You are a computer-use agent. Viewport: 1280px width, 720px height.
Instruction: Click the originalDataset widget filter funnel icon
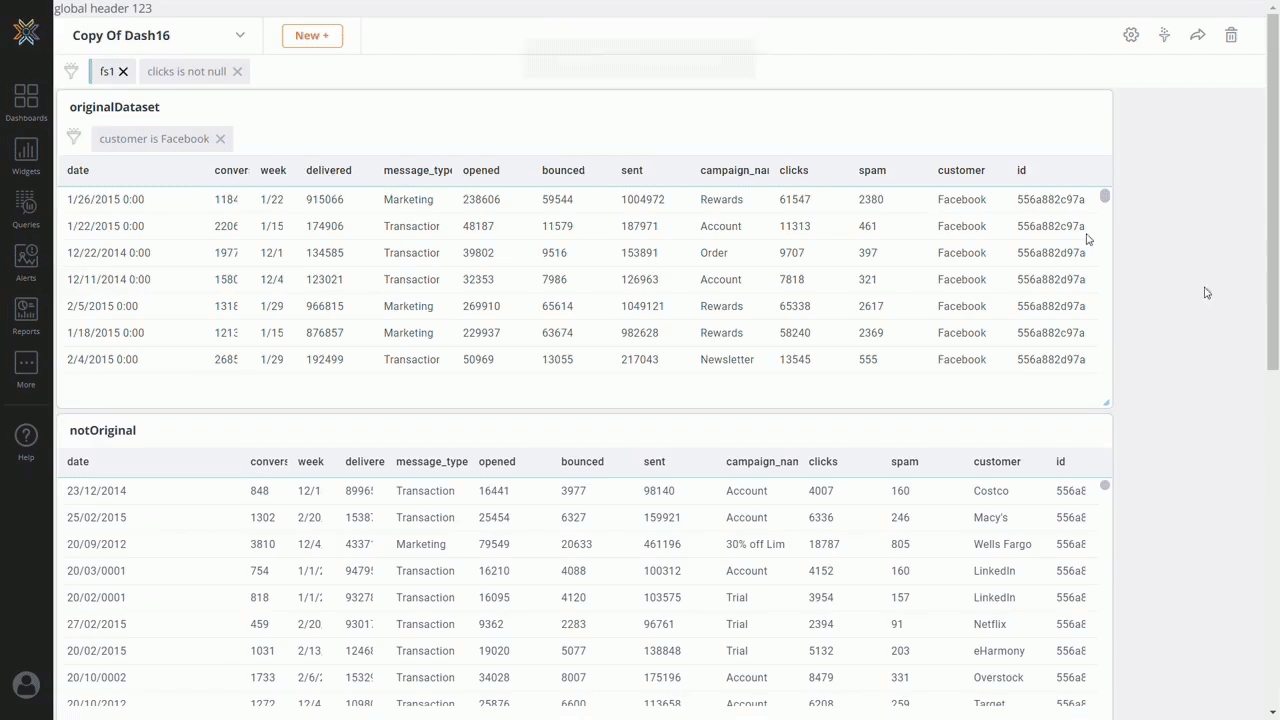click(74, 137)
